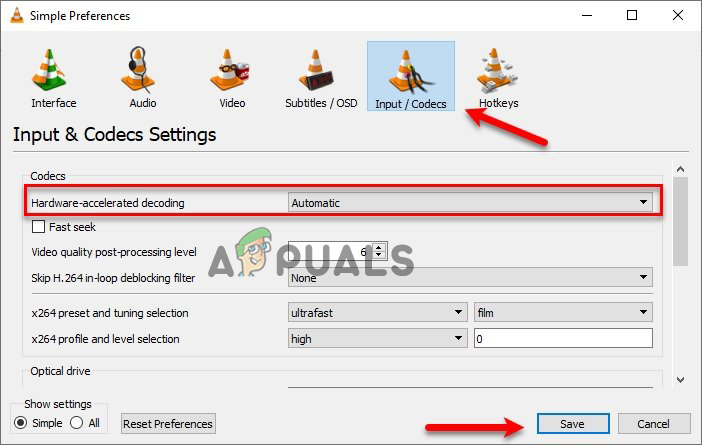The image size is (702, 445).
Task: Select the All show settings radio button
Action: pyautogui.click(x=77, y=423)
